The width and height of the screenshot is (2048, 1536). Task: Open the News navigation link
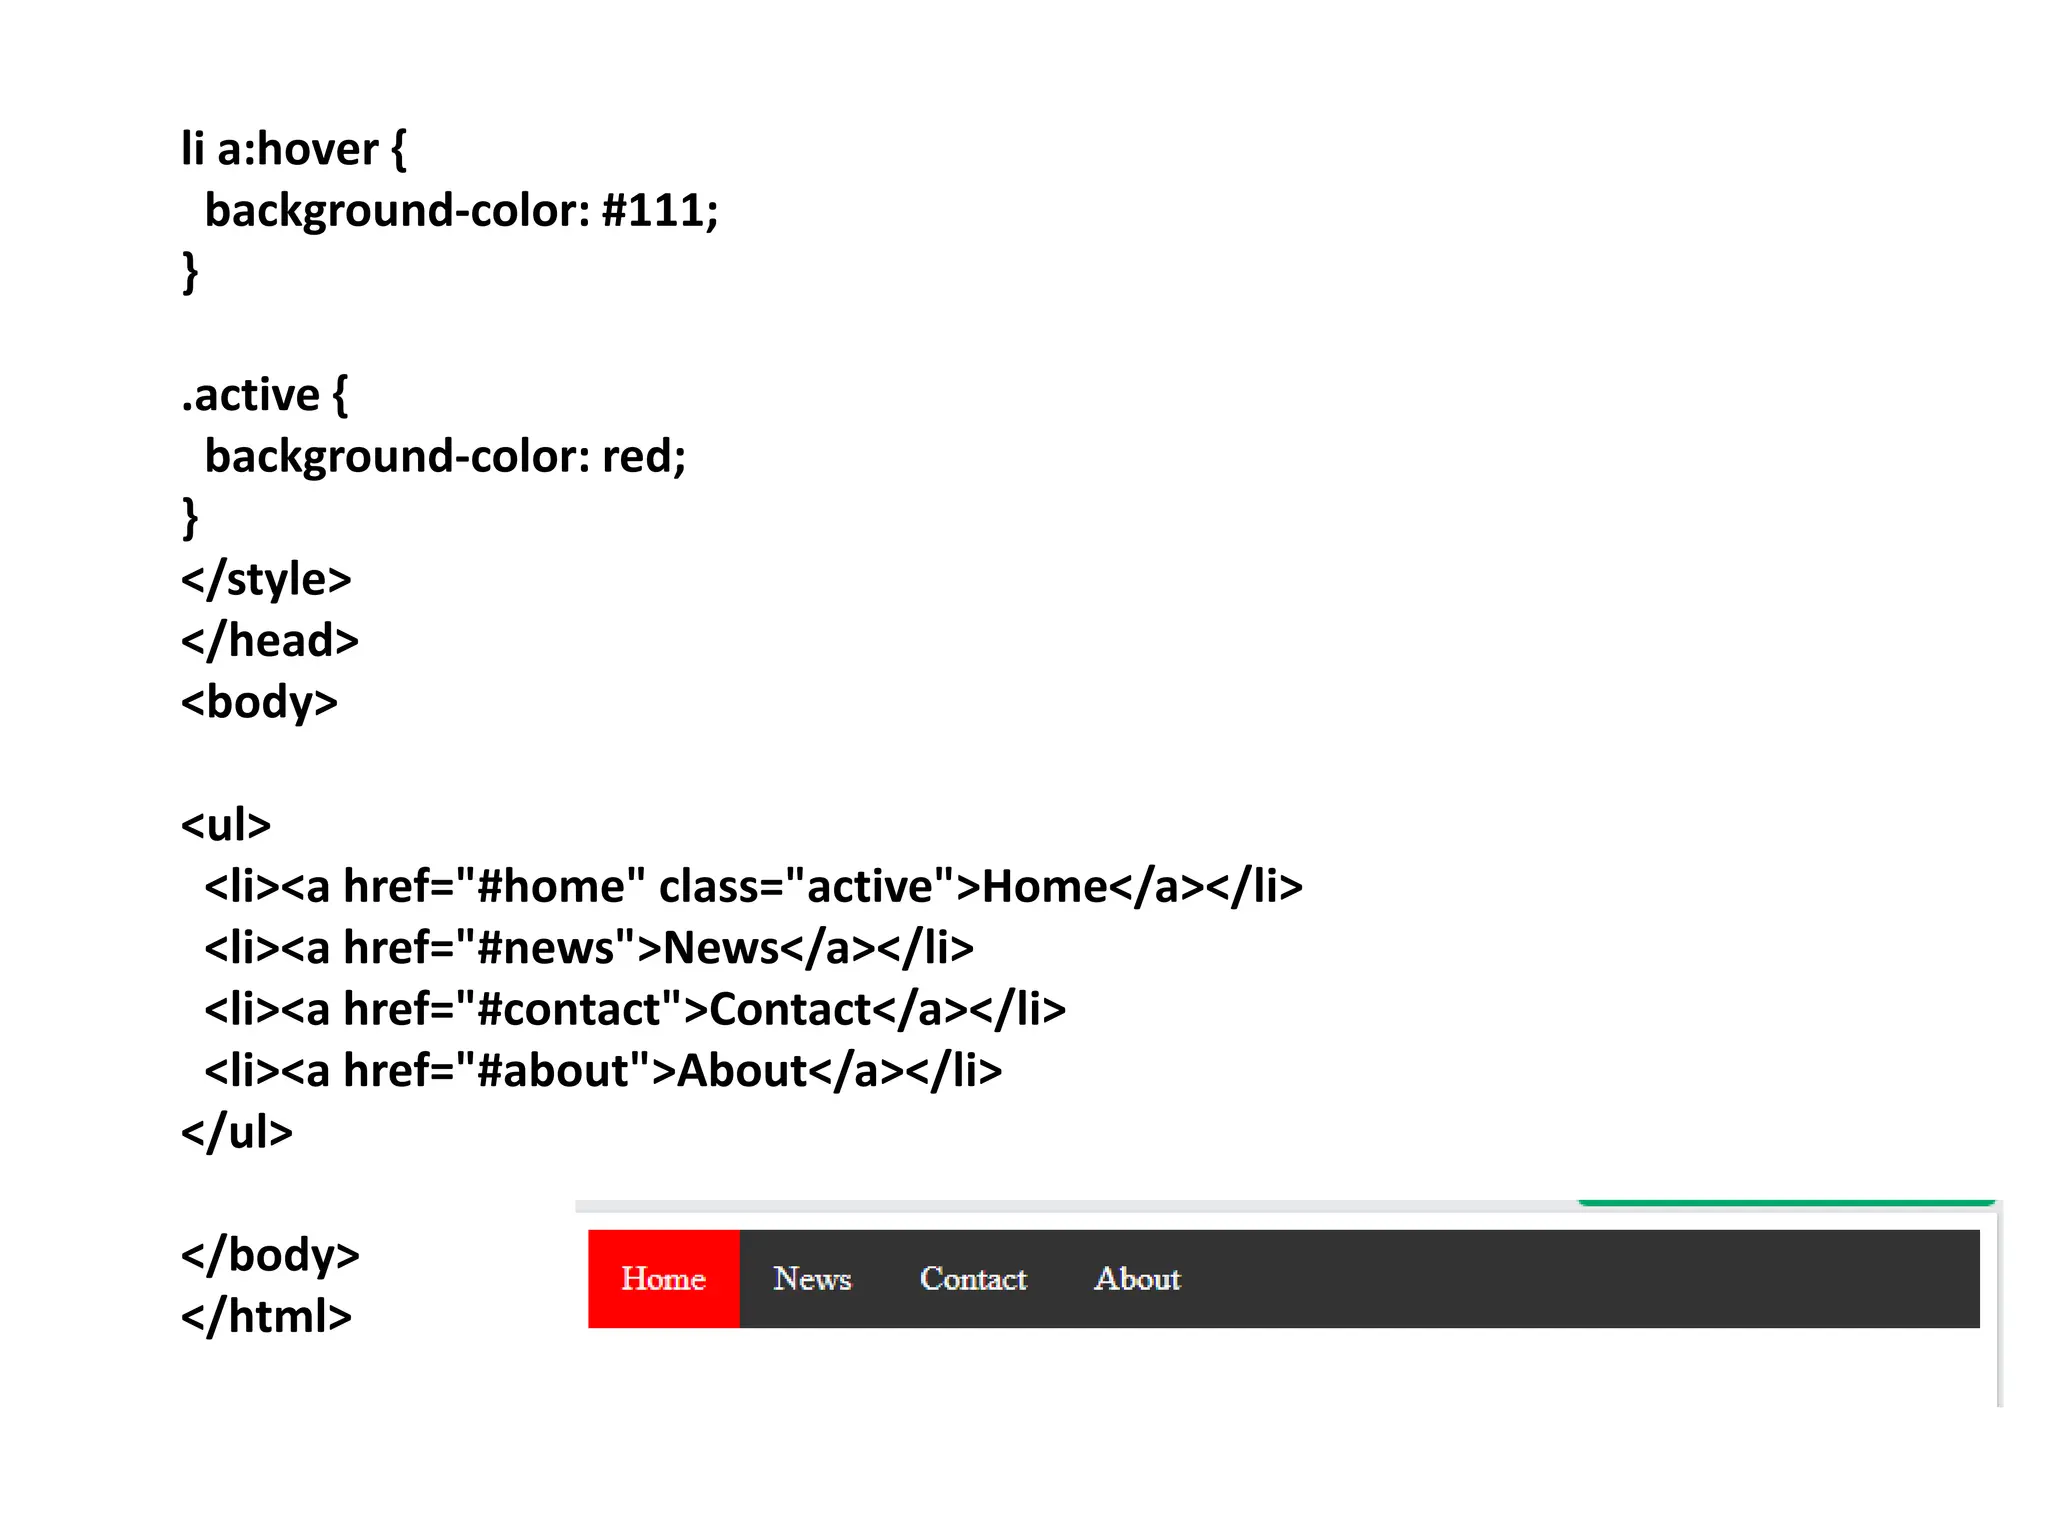pyautogui.click(x=811, y=1278)
